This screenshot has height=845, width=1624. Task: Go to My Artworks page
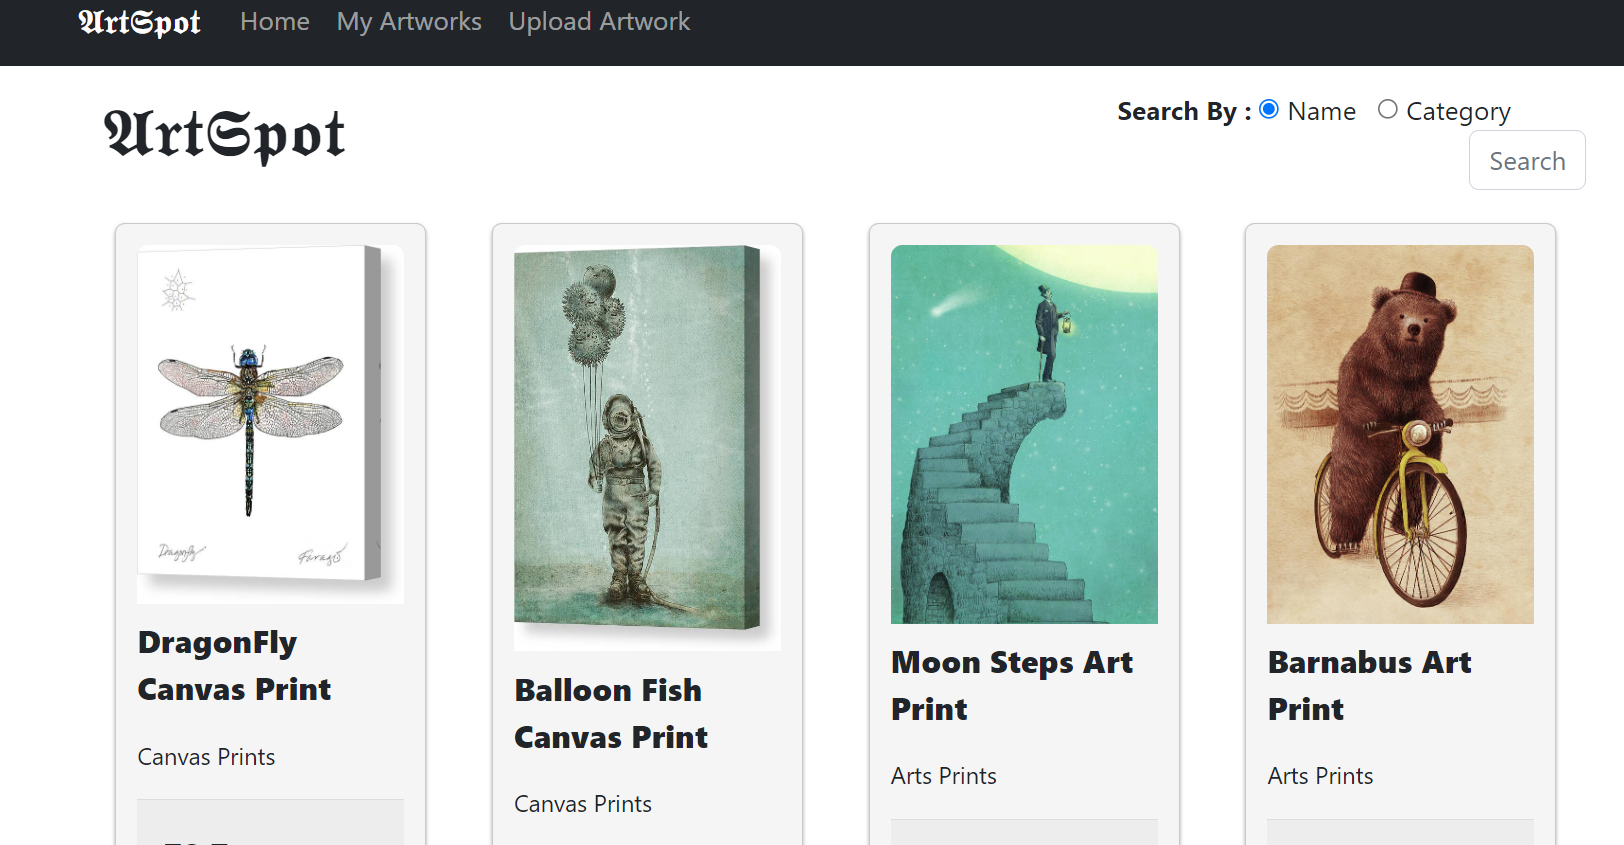pos(409,22)
